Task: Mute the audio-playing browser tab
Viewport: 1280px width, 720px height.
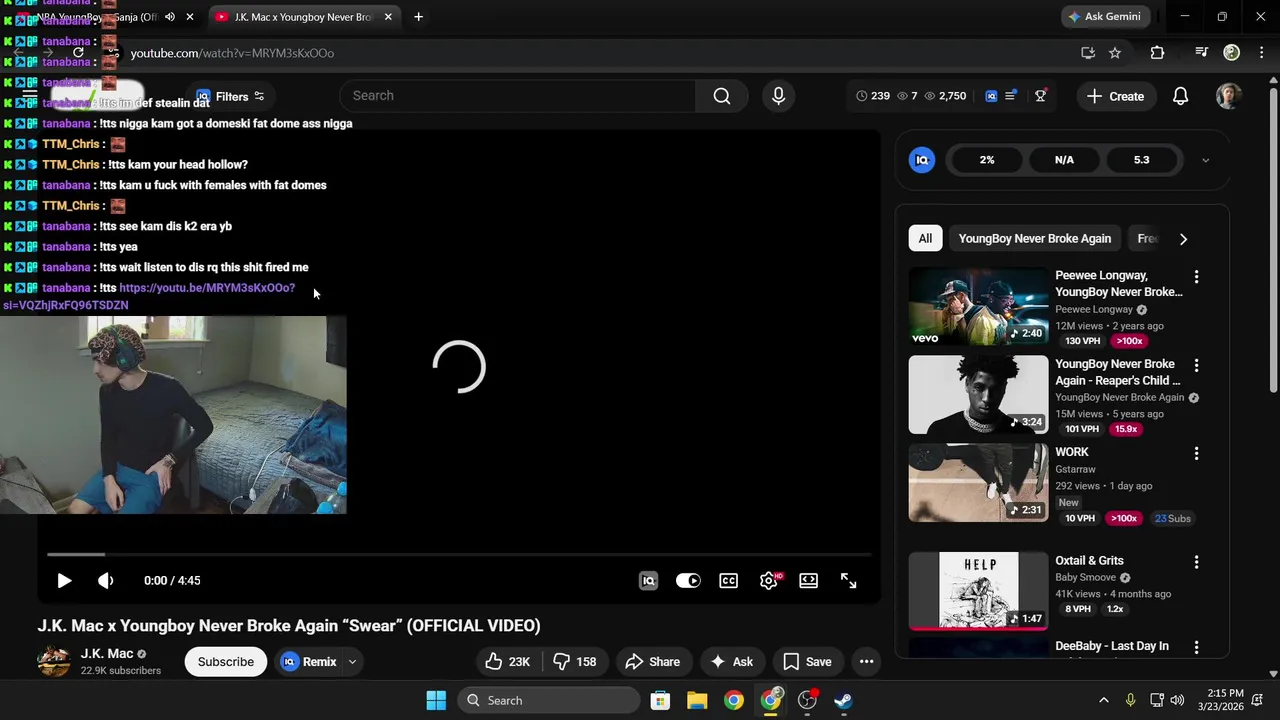Action: pyautogui.click(x=170, y=17)
